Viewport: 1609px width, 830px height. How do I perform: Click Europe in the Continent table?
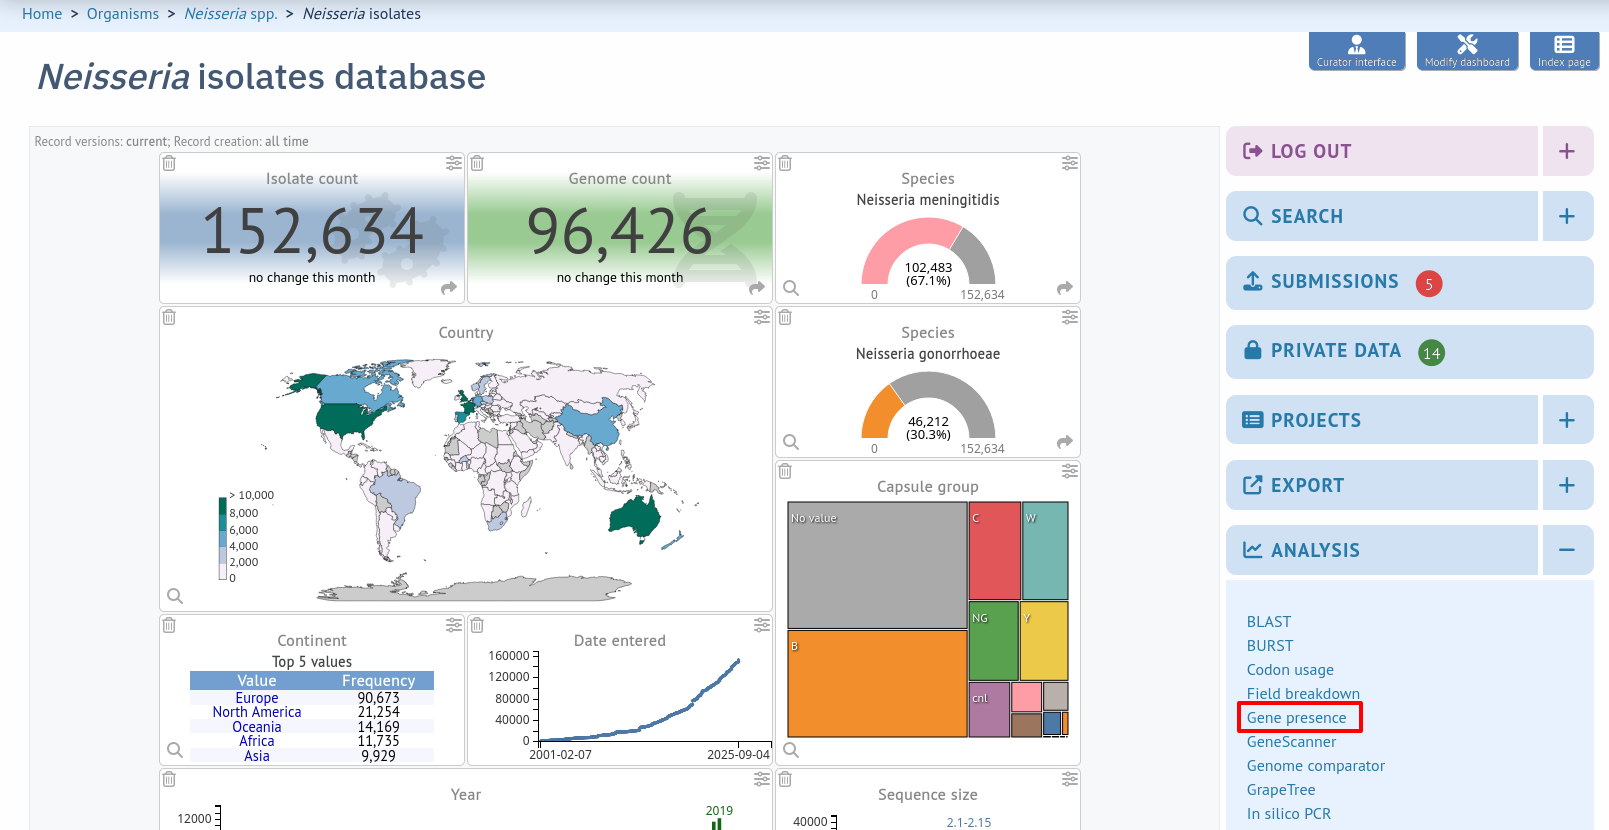click(257, 698)
